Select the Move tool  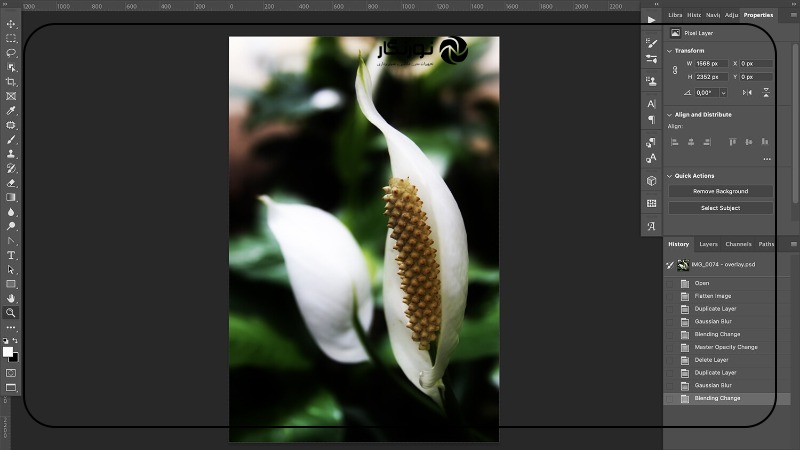click(x=11, y=24)
